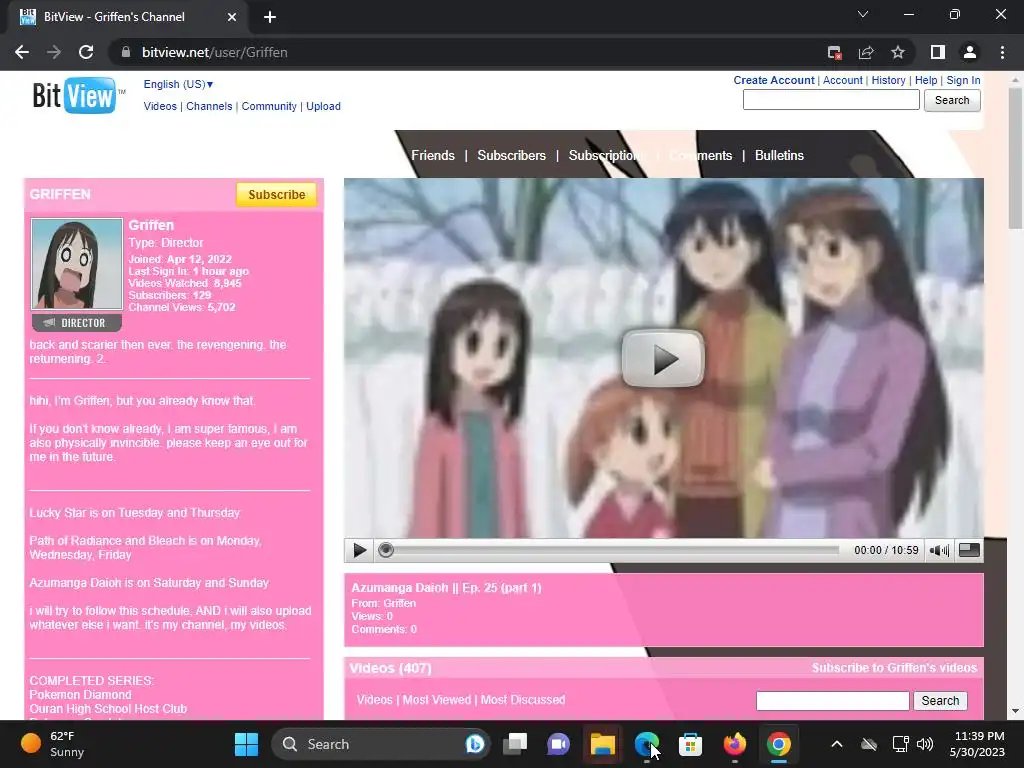Mute the video with the speaker icon

tap(939, 551)
